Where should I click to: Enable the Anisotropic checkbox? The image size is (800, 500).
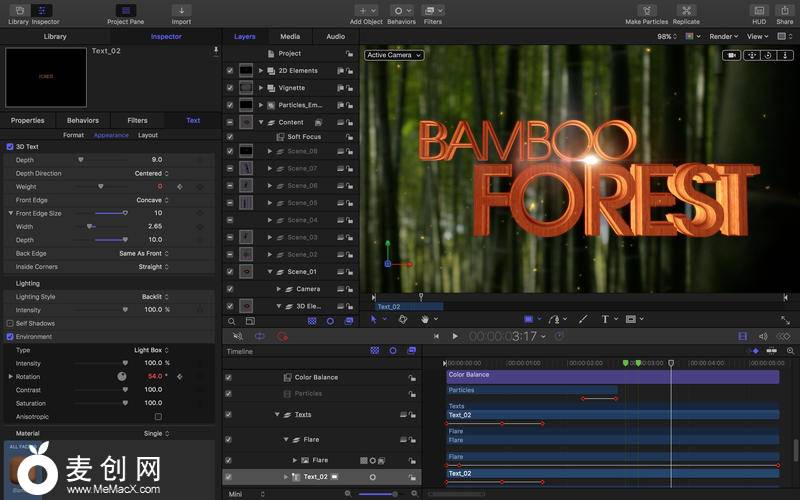tap(158, 416)
